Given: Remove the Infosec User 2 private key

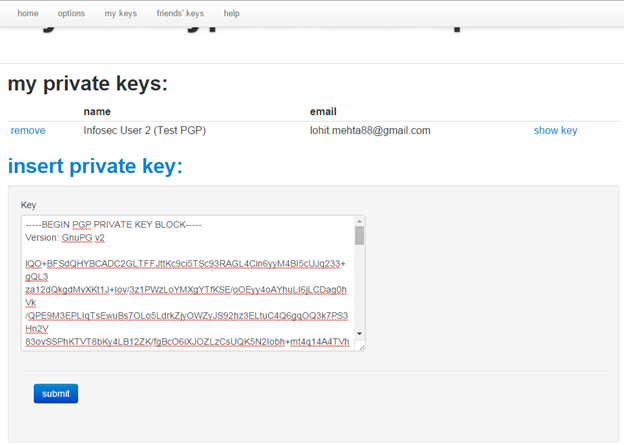Looking at the screenshot, I should click(x=28, y=131).
